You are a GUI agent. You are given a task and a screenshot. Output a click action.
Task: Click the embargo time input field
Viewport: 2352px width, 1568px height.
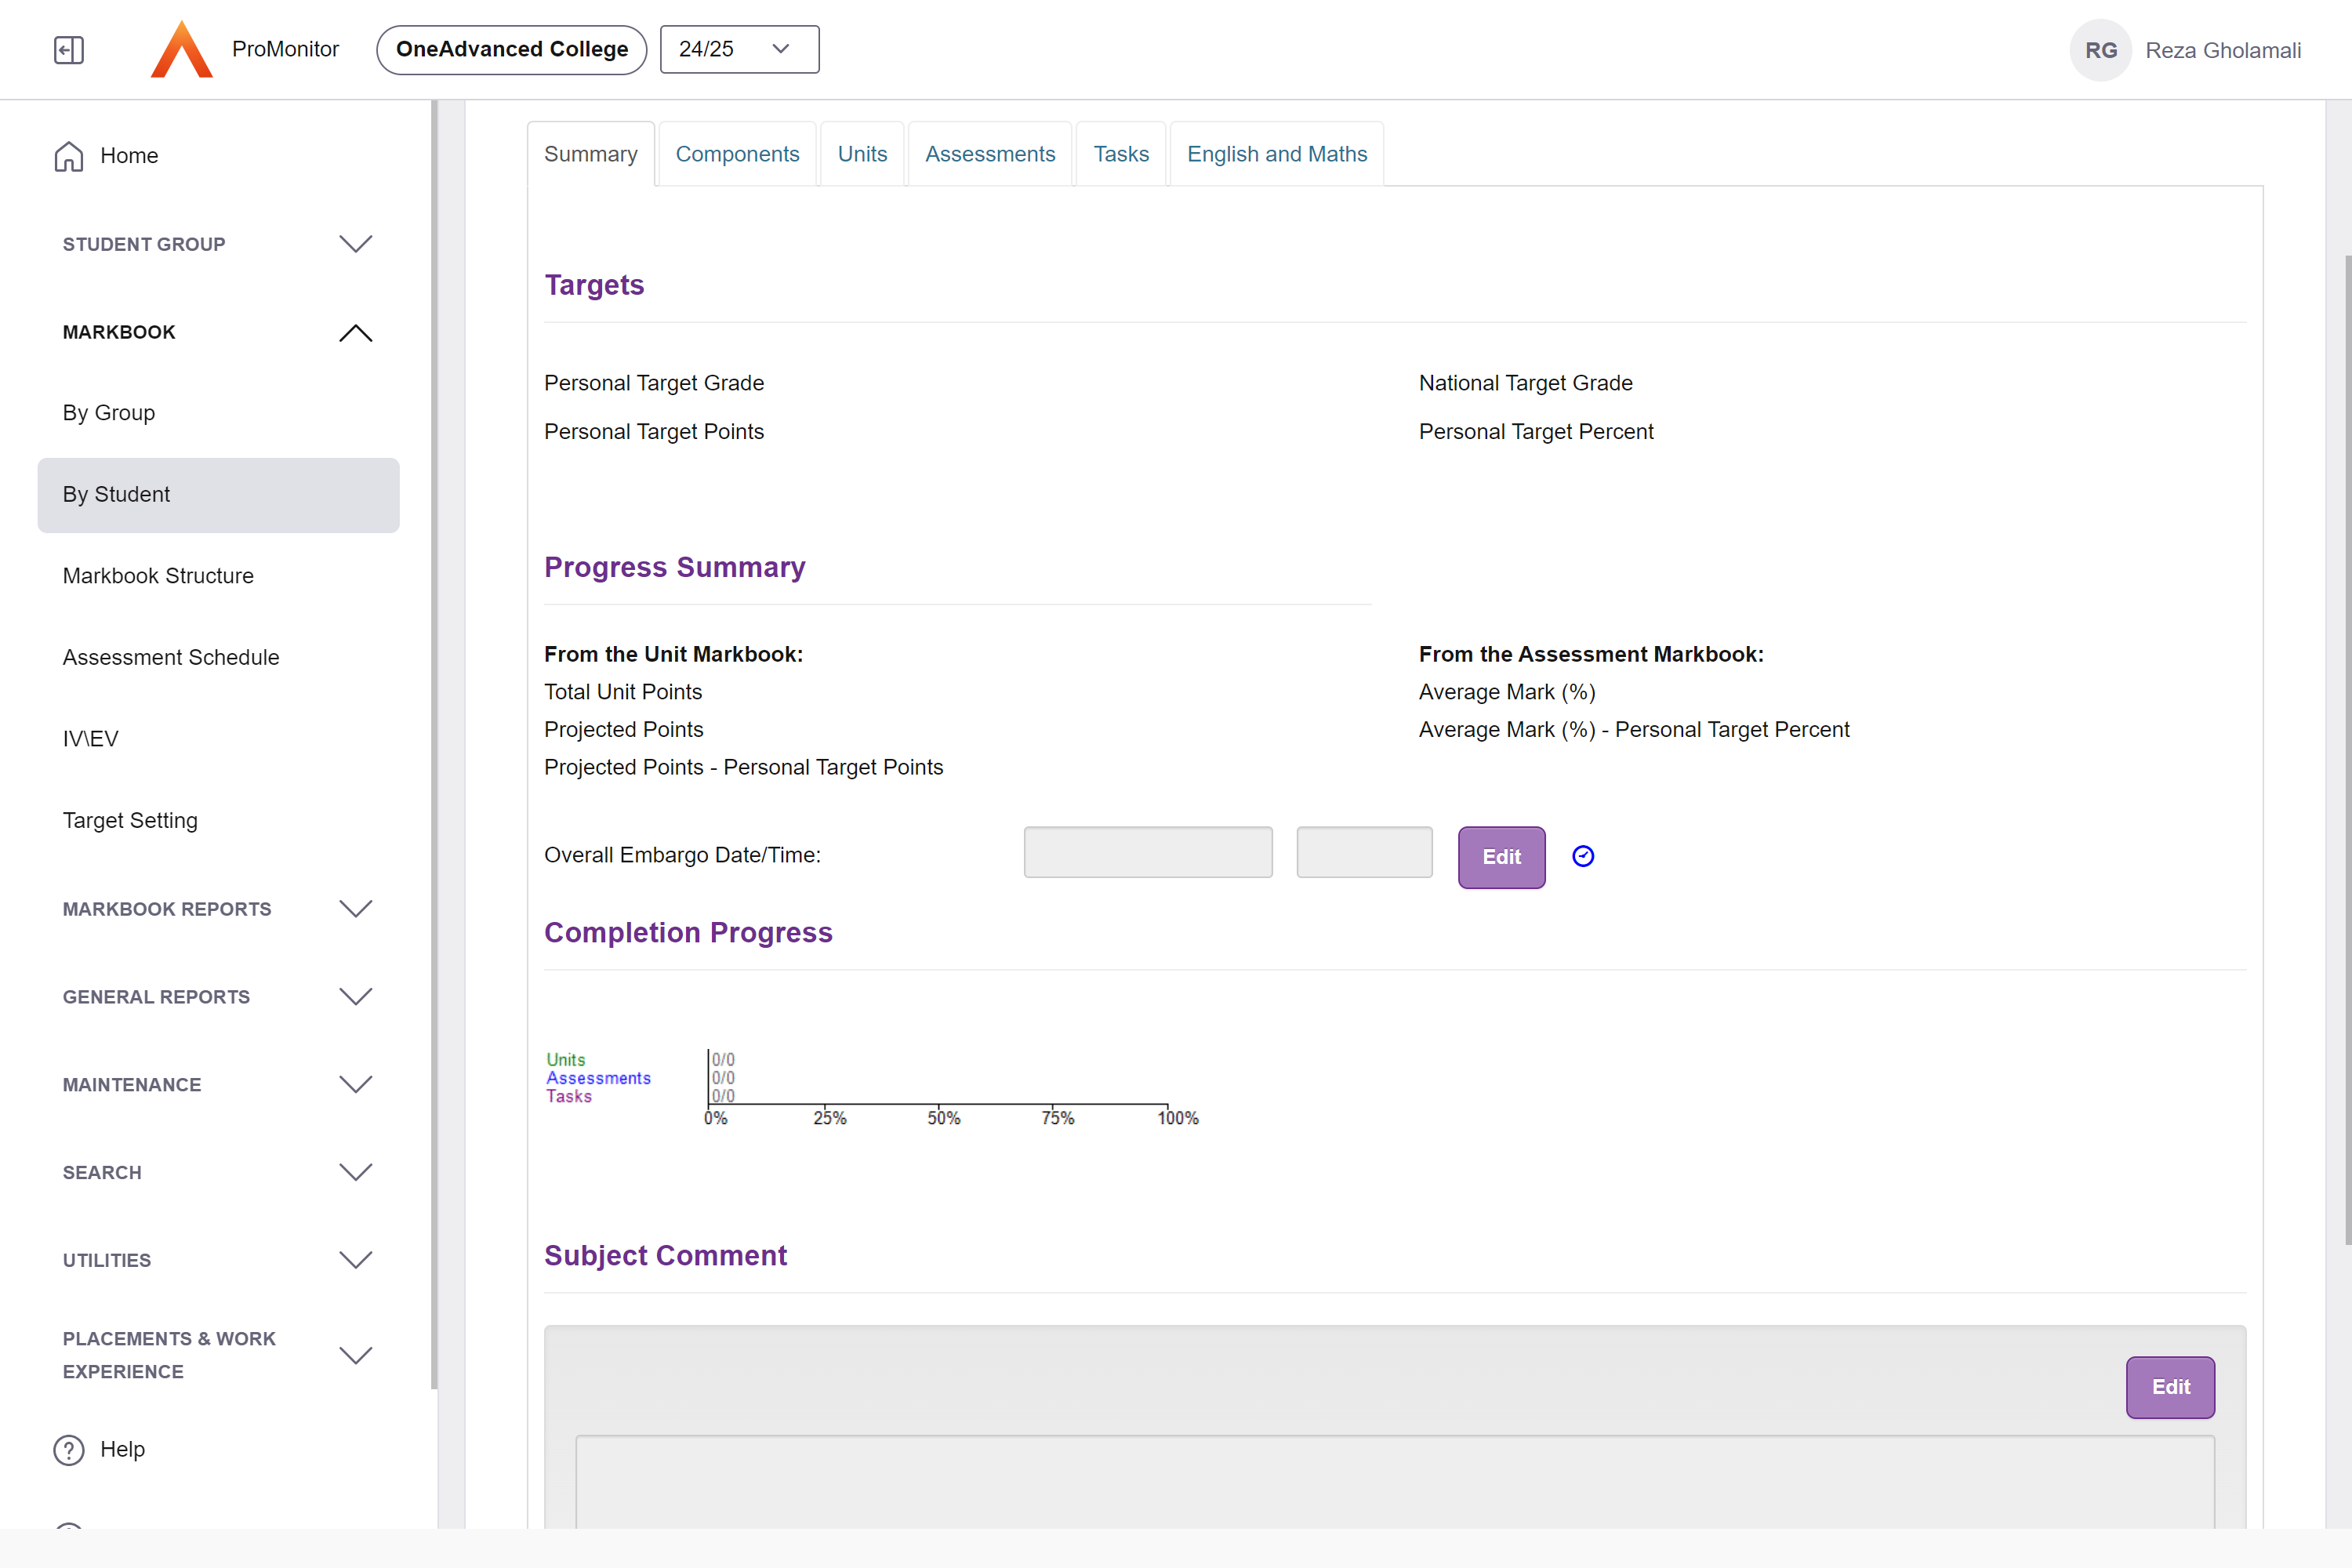pyautogui.click(x=1363, y=853)
